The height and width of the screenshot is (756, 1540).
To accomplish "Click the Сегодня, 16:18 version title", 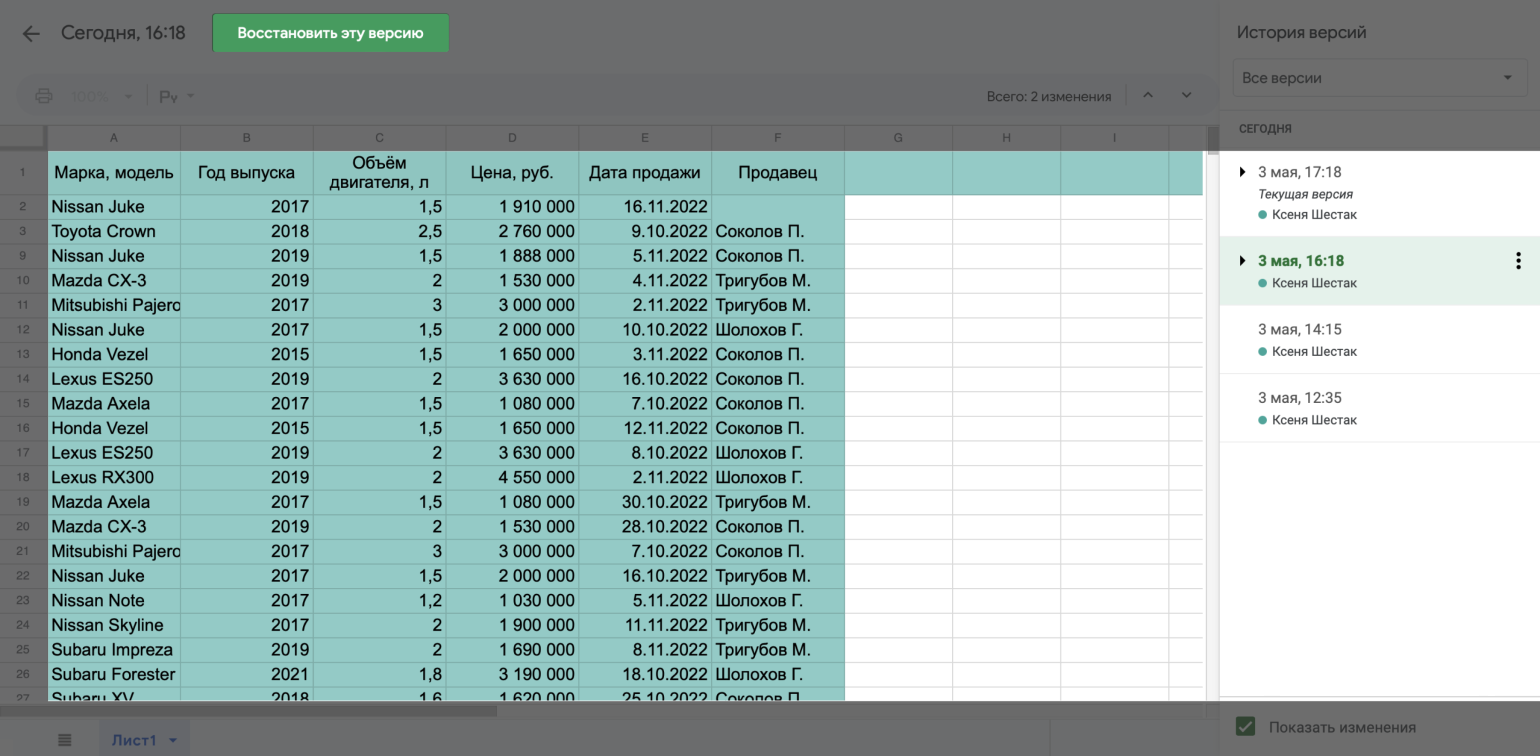I will click(x=123, y=33).
